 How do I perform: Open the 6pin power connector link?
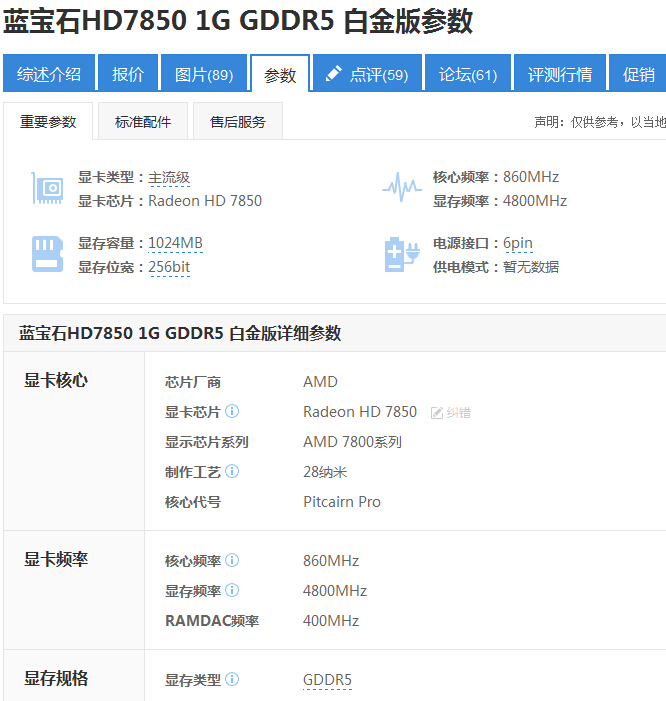point(518,243)
